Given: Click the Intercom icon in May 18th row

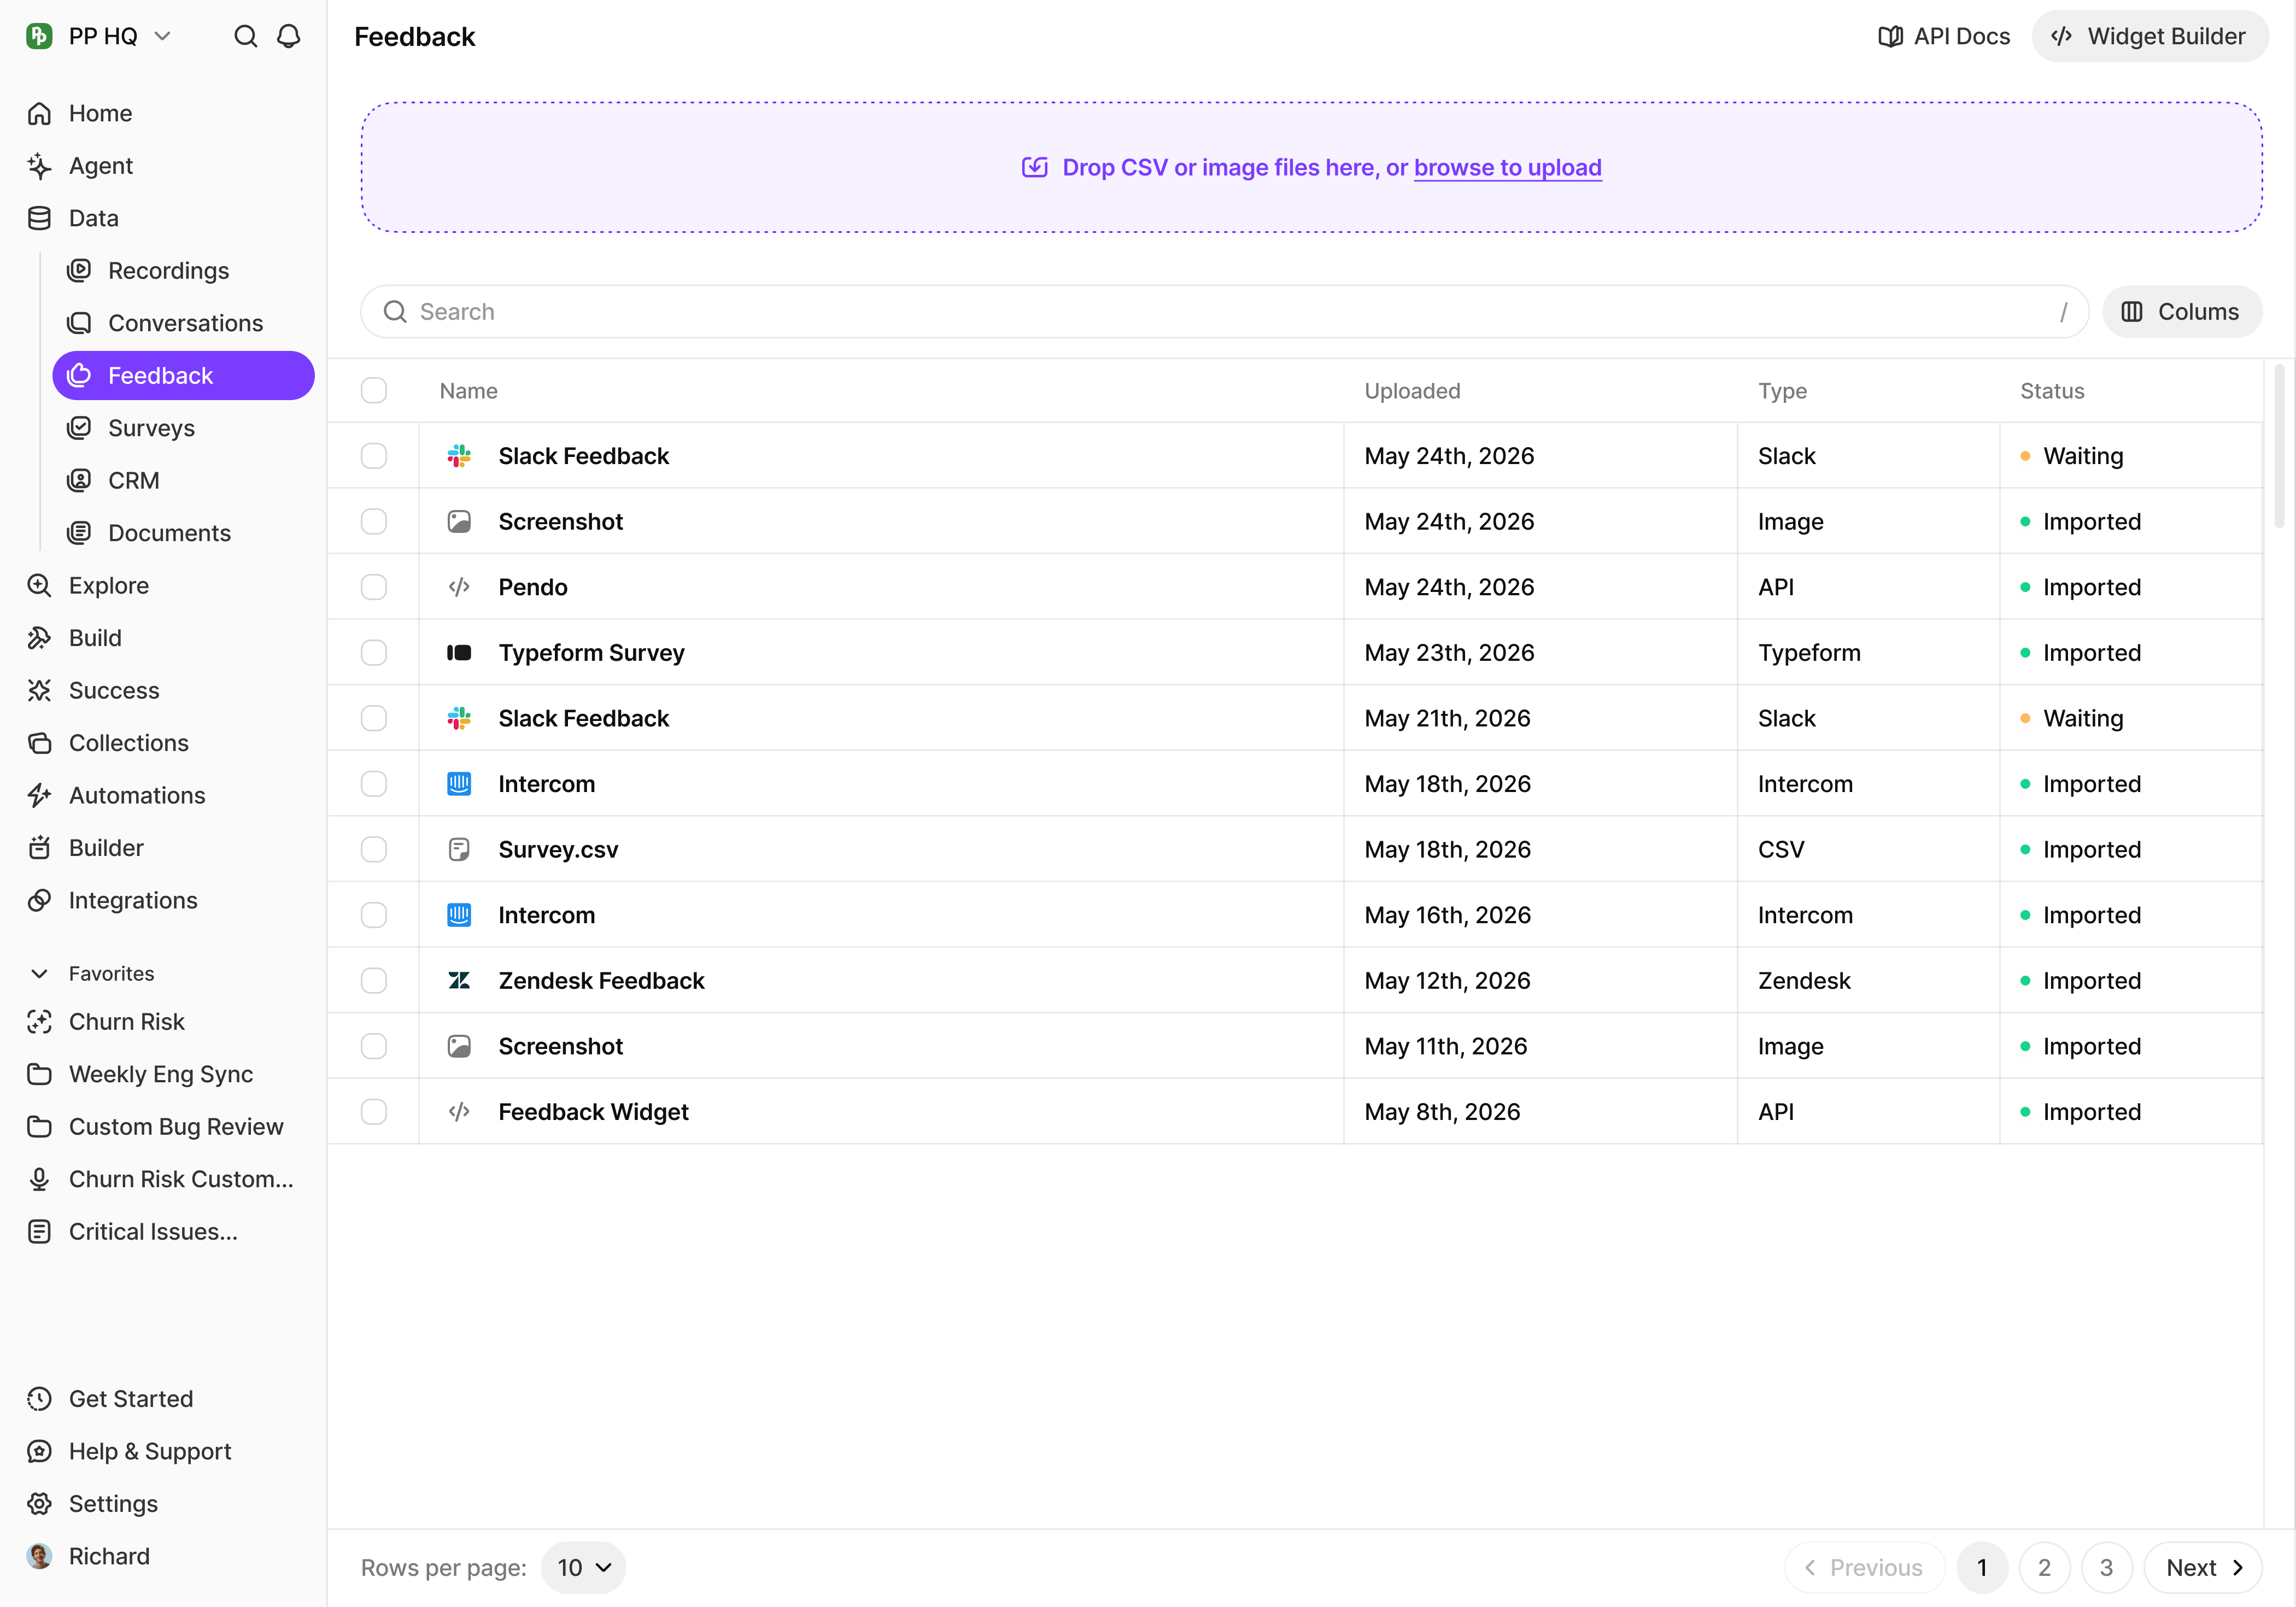Looking at the screenshot, I should point(459,784).
